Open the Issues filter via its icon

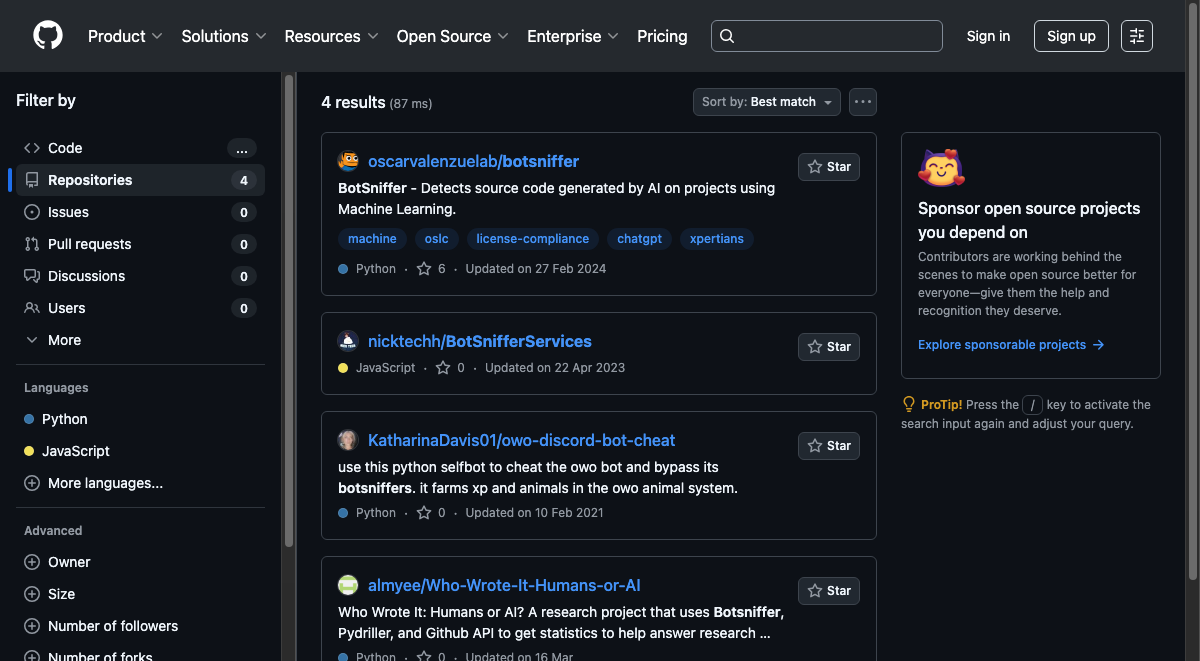(30, 212)
